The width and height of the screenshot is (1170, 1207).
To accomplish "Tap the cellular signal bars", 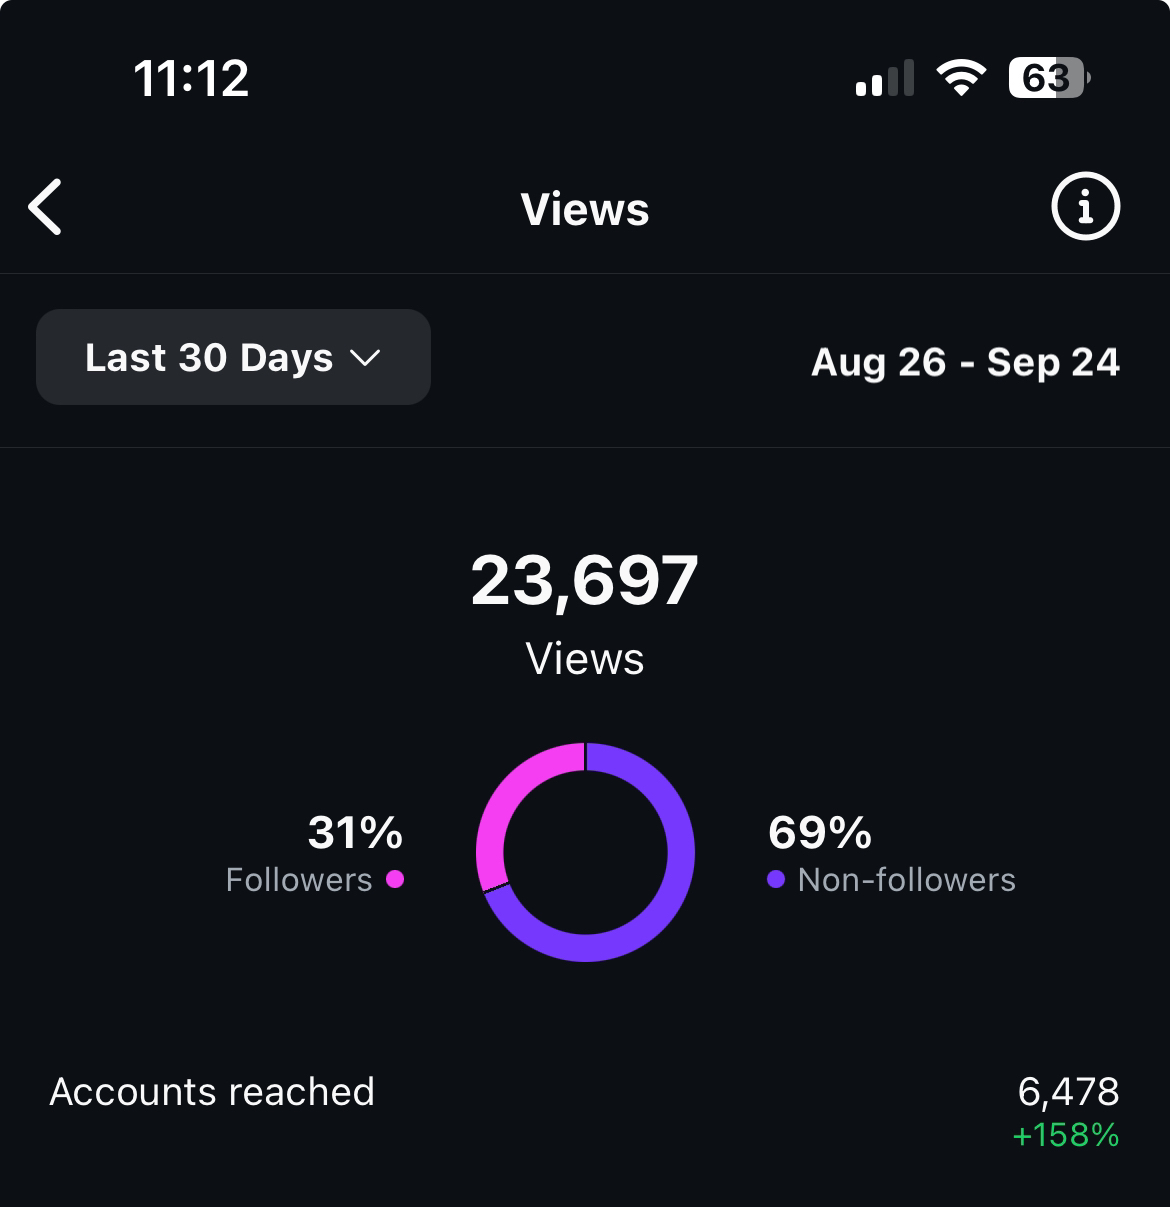I will [885, 79].
